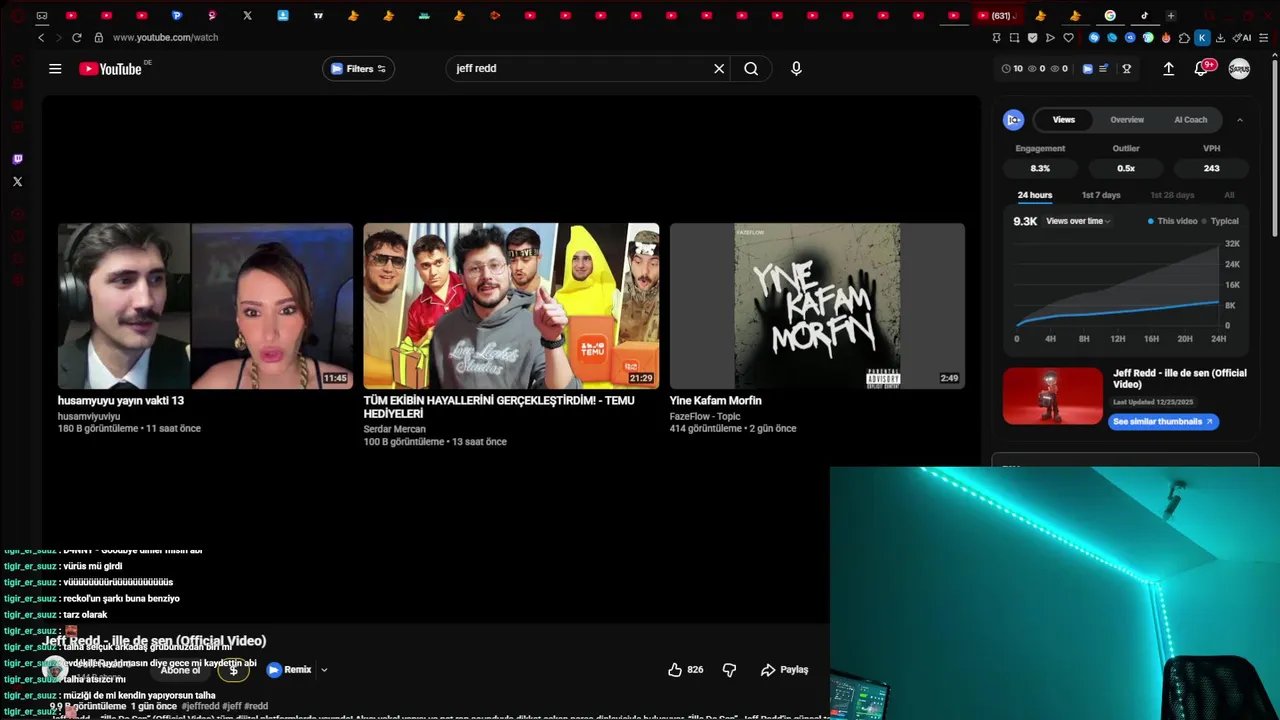Viewport: 1280px width, 720px height.
Task: Like the video (826 likes)
Action: 686,670
